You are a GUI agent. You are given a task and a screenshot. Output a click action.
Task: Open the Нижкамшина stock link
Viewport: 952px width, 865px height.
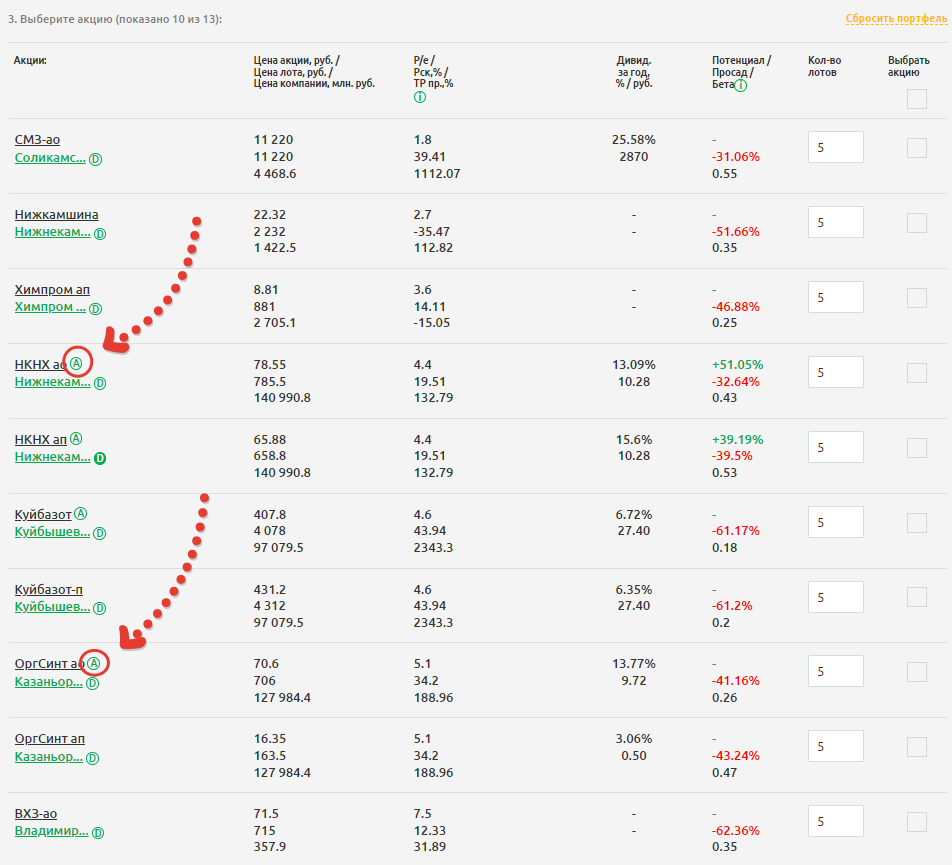[56, 215]
